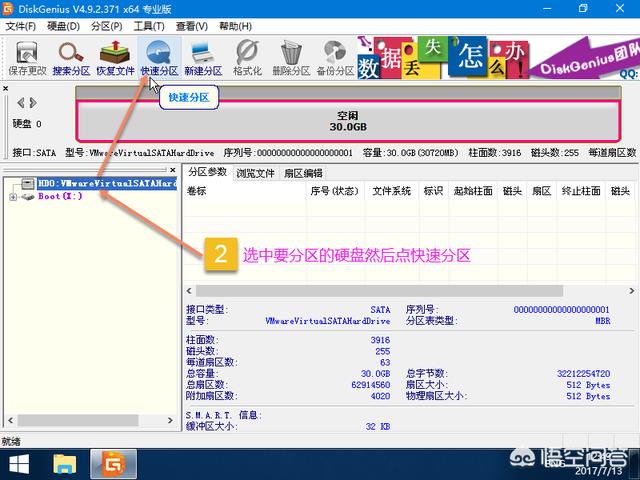The height and width of the screenshot is (480, 640).
Task: Click the partition table type value MBR
Action: point(602,321)
